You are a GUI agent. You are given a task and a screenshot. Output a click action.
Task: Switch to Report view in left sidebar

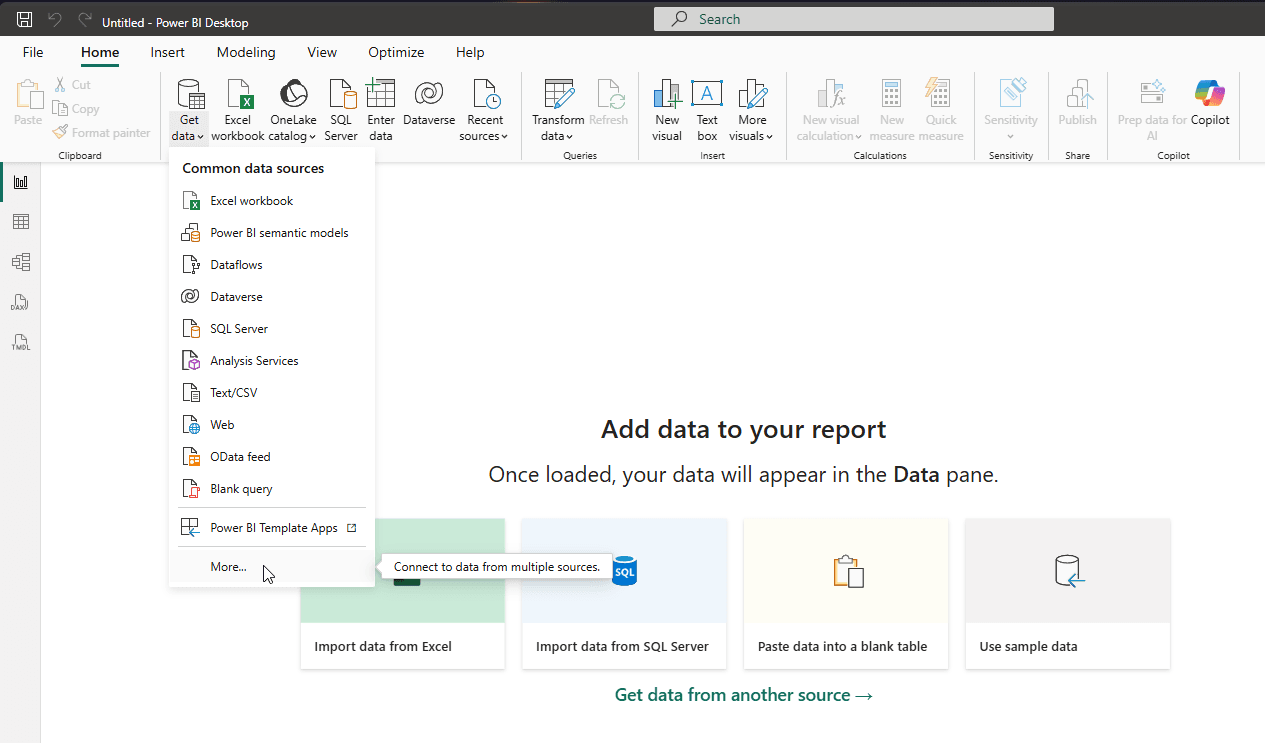(x=20, y=182)
